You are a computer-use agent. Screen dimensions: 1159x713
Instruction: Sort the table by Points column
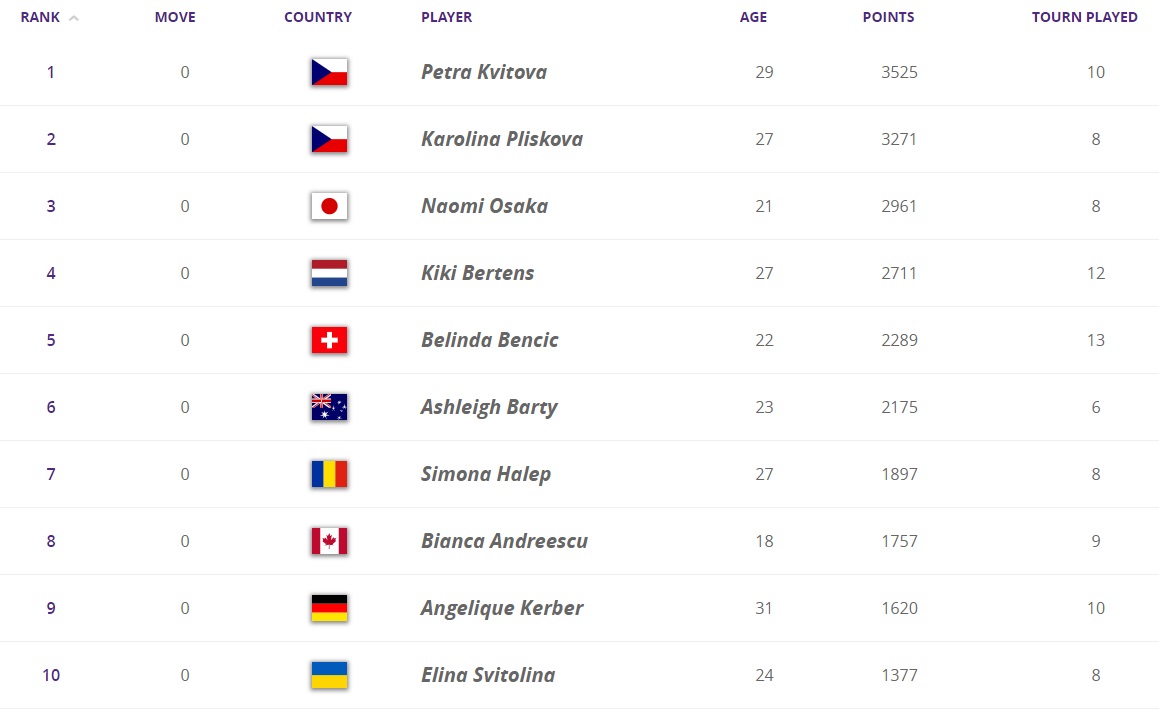888,17
